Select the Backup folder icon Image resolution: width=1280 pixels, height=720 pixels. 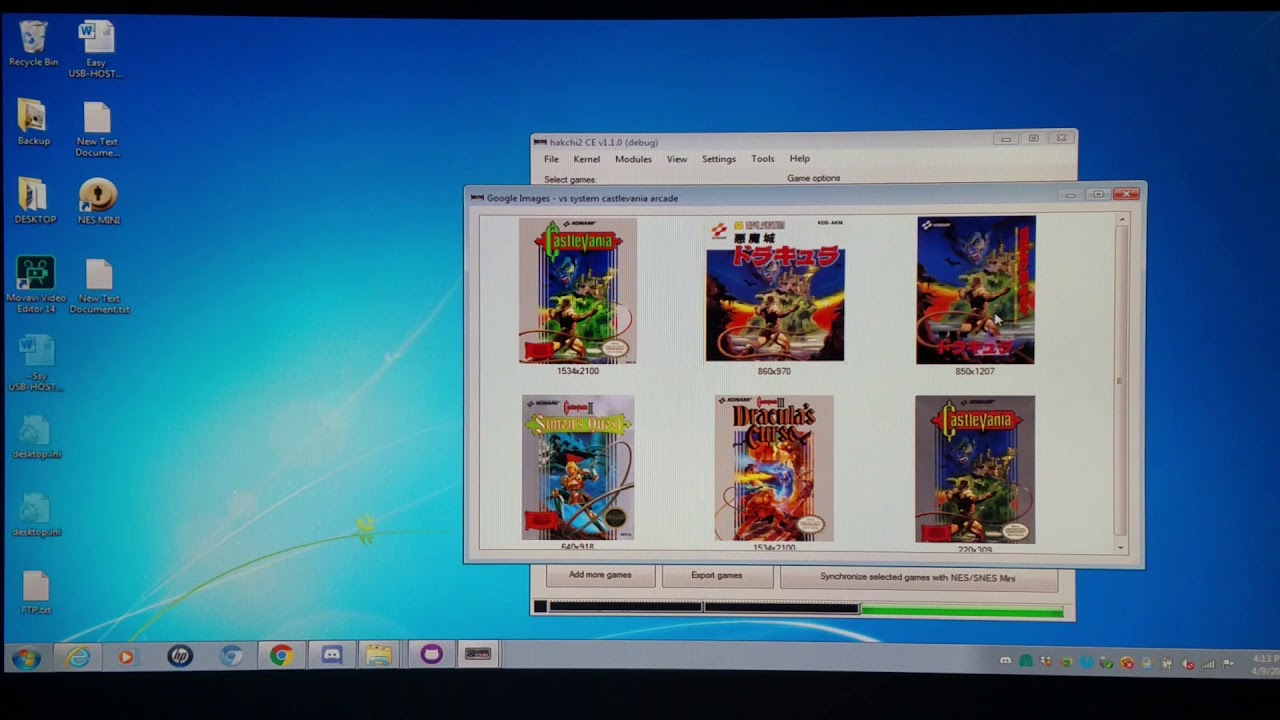tap(33, 123)
